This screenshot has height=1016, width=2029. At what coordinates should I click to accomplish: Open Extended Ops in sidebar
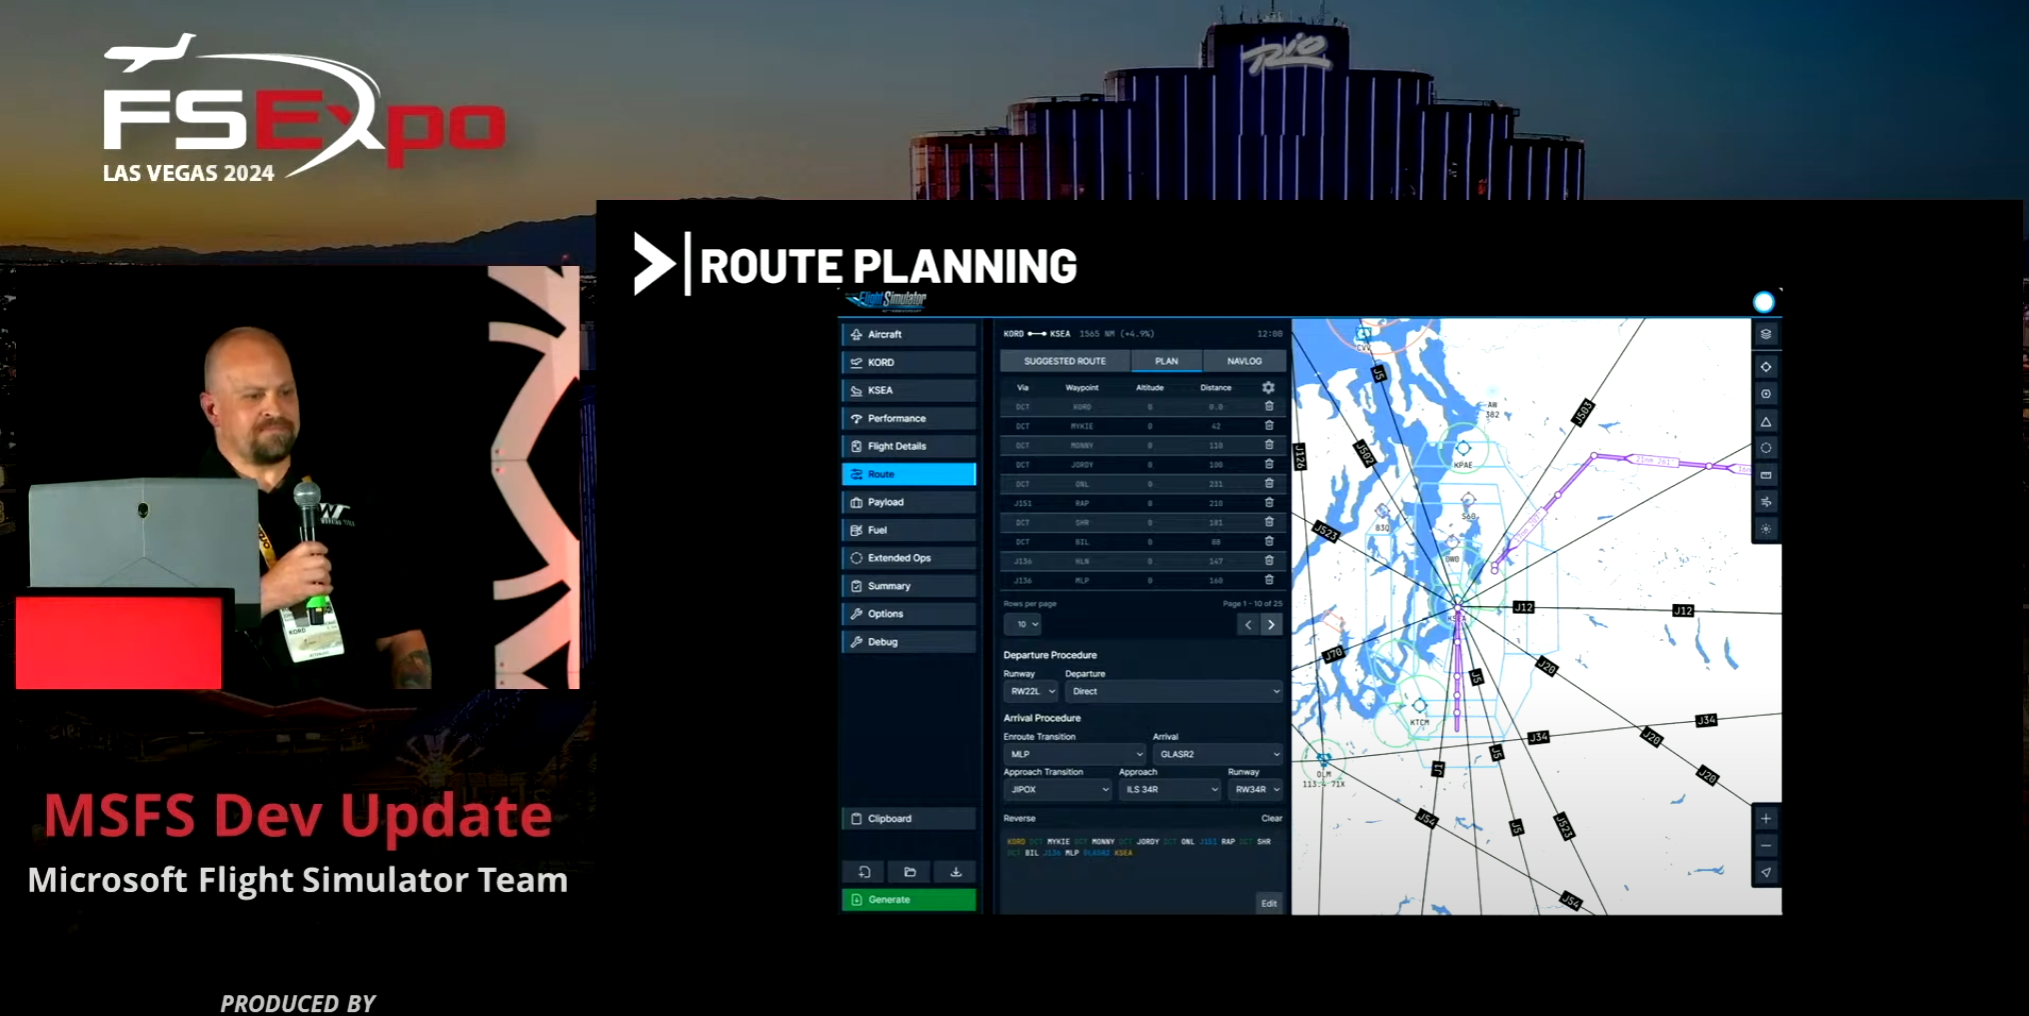pos(909,558)
